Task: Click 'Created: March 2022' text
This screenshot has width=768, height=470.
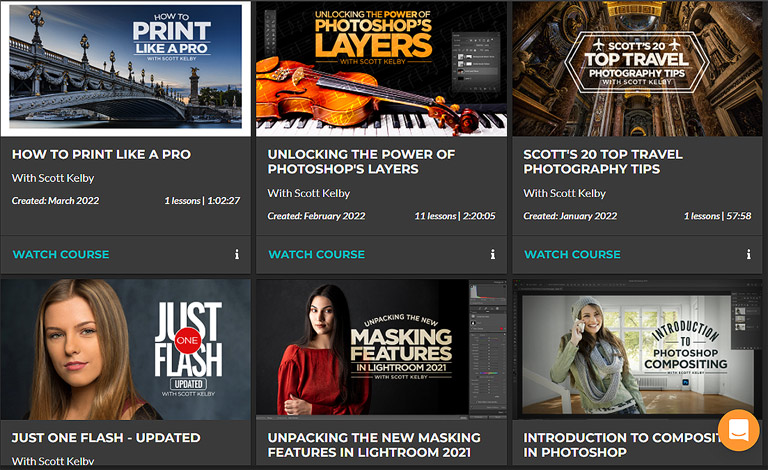Action: 55,201
